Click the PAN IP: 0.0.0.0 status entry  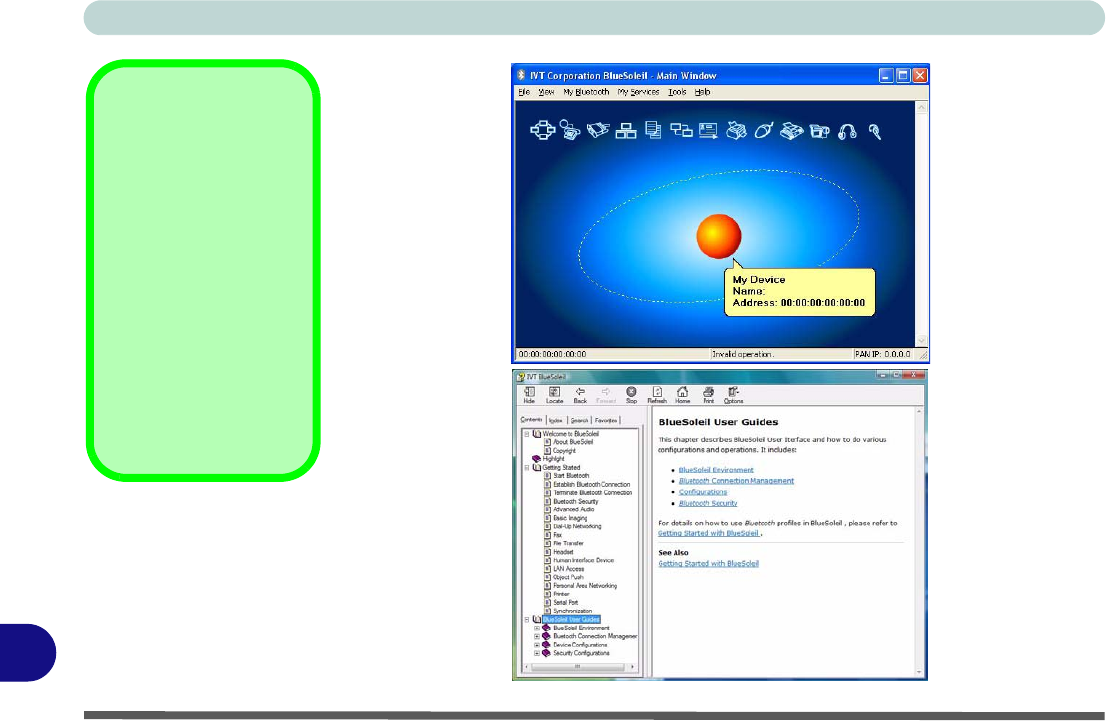882,354
